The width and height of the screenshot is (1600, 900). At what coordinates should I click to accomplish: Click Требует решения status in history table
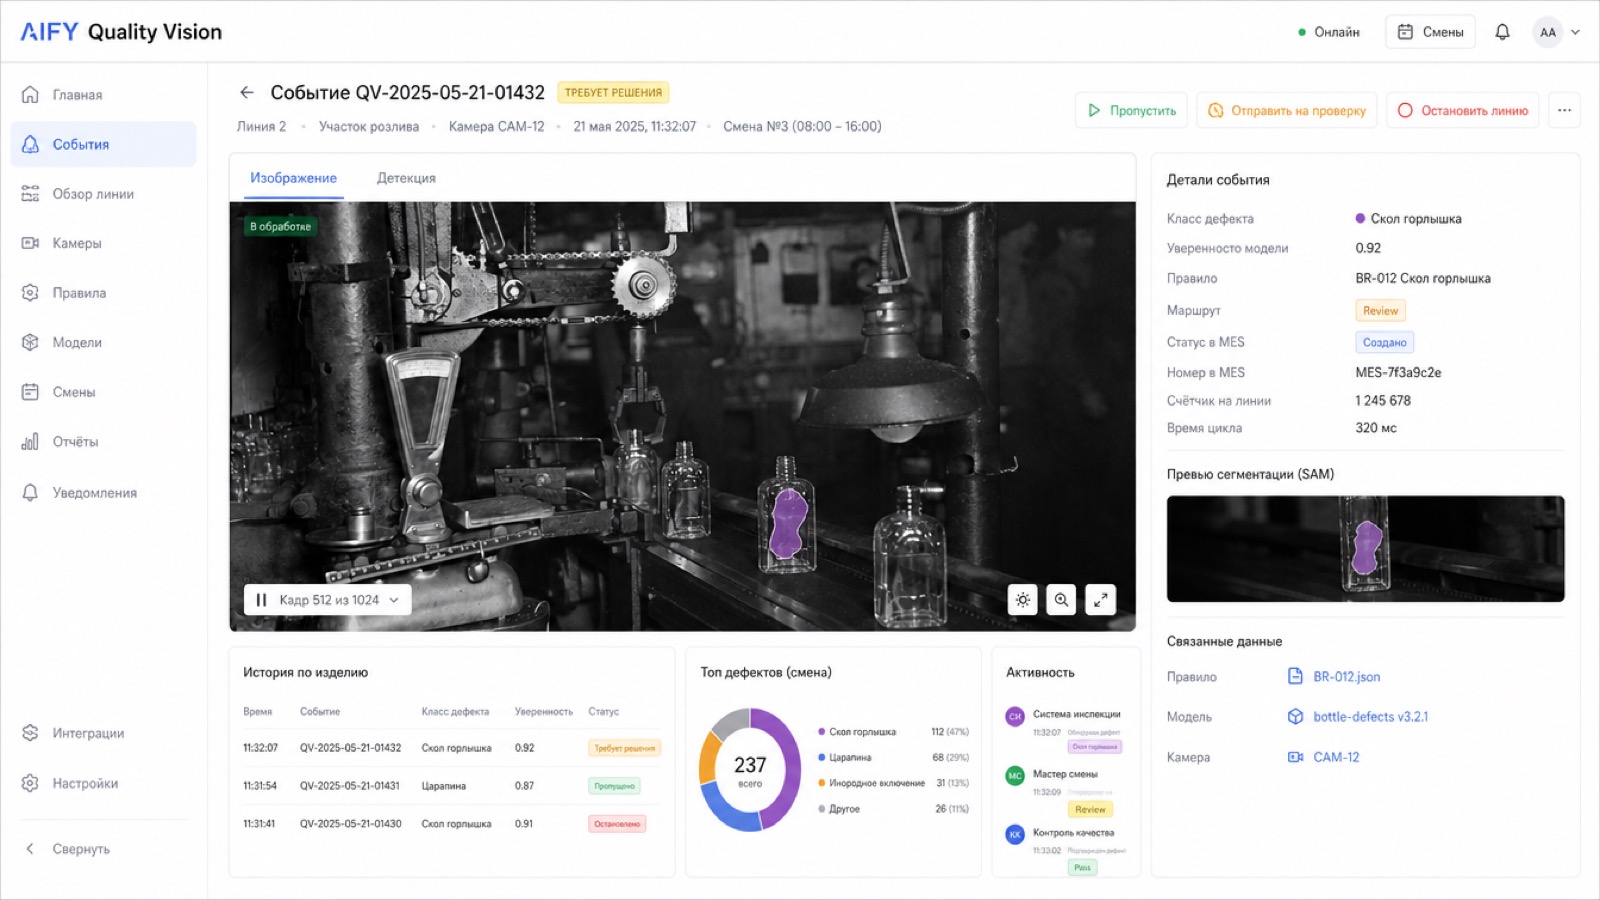click(x=625, y=748)
